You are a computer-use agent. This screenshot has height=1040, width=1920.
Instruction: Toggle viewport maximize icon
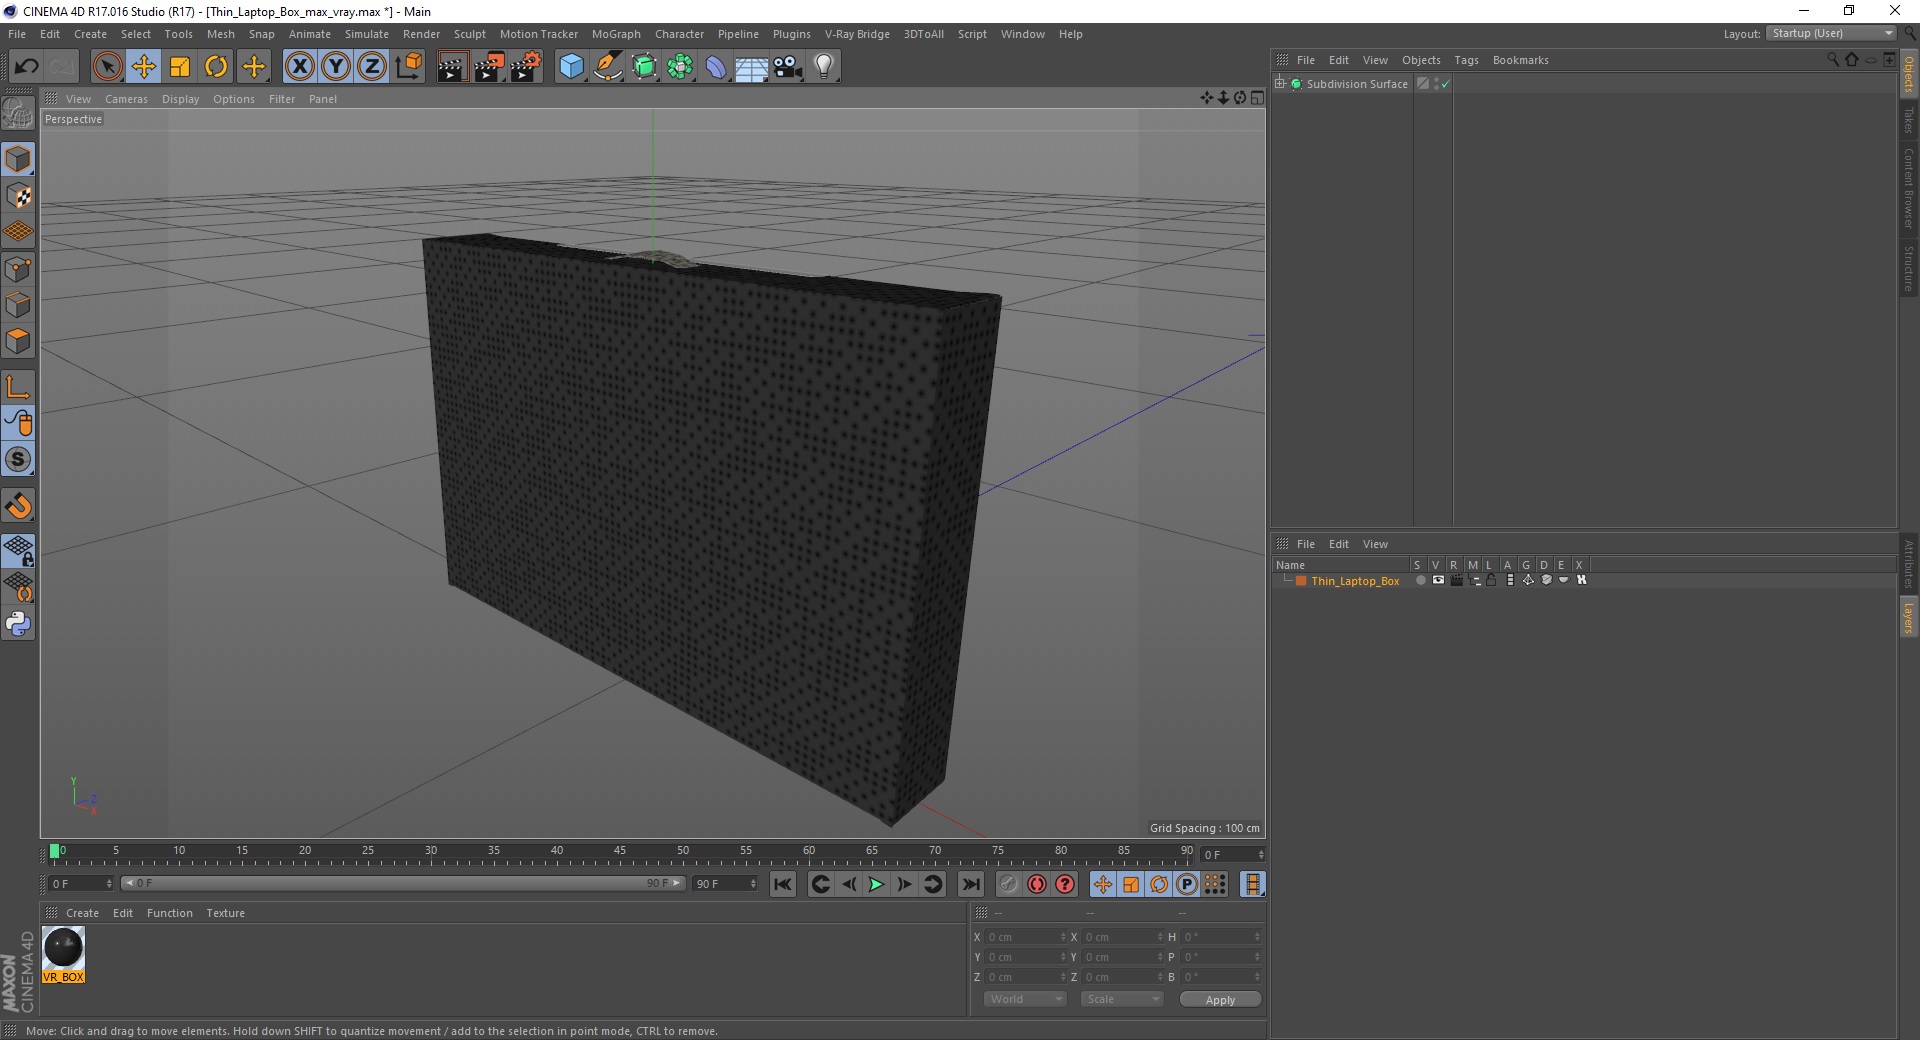coord(1257,98)
